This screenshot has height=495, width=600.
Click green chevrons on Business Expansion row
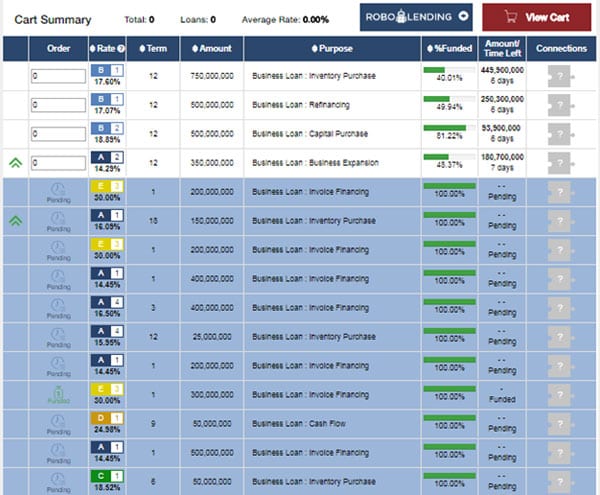[15, 162]
